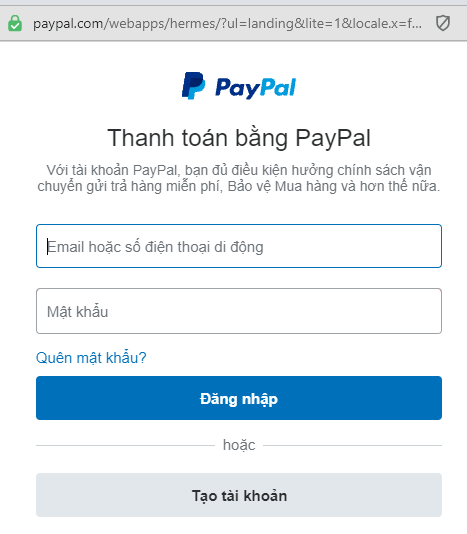
Task: Click the divider line left of "hoặc"
Action: click(125, 445)
